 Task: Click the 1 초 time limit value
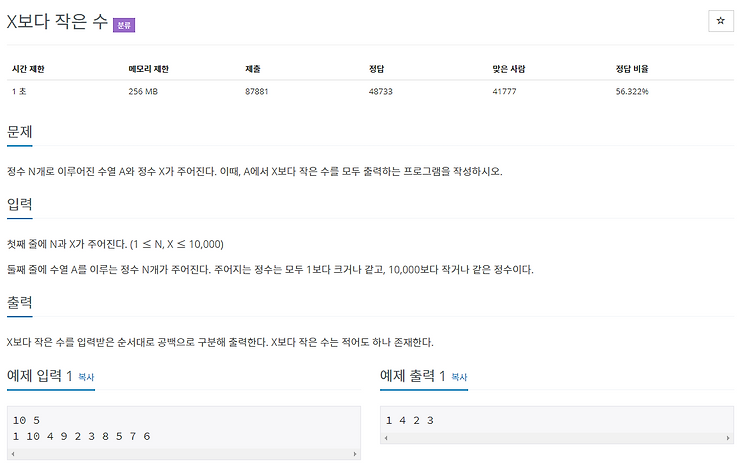pyautogui.click(x=19, y=91)
